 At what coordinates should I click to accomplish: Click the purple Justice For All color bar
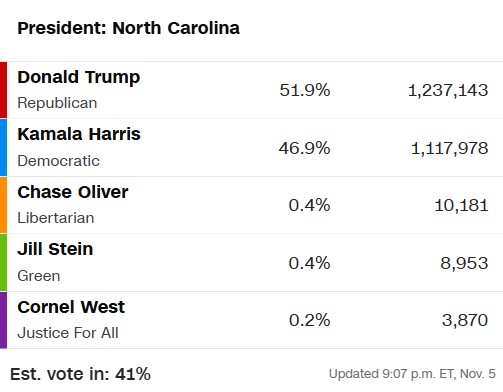pyautogui.click(x=3, y=320)
